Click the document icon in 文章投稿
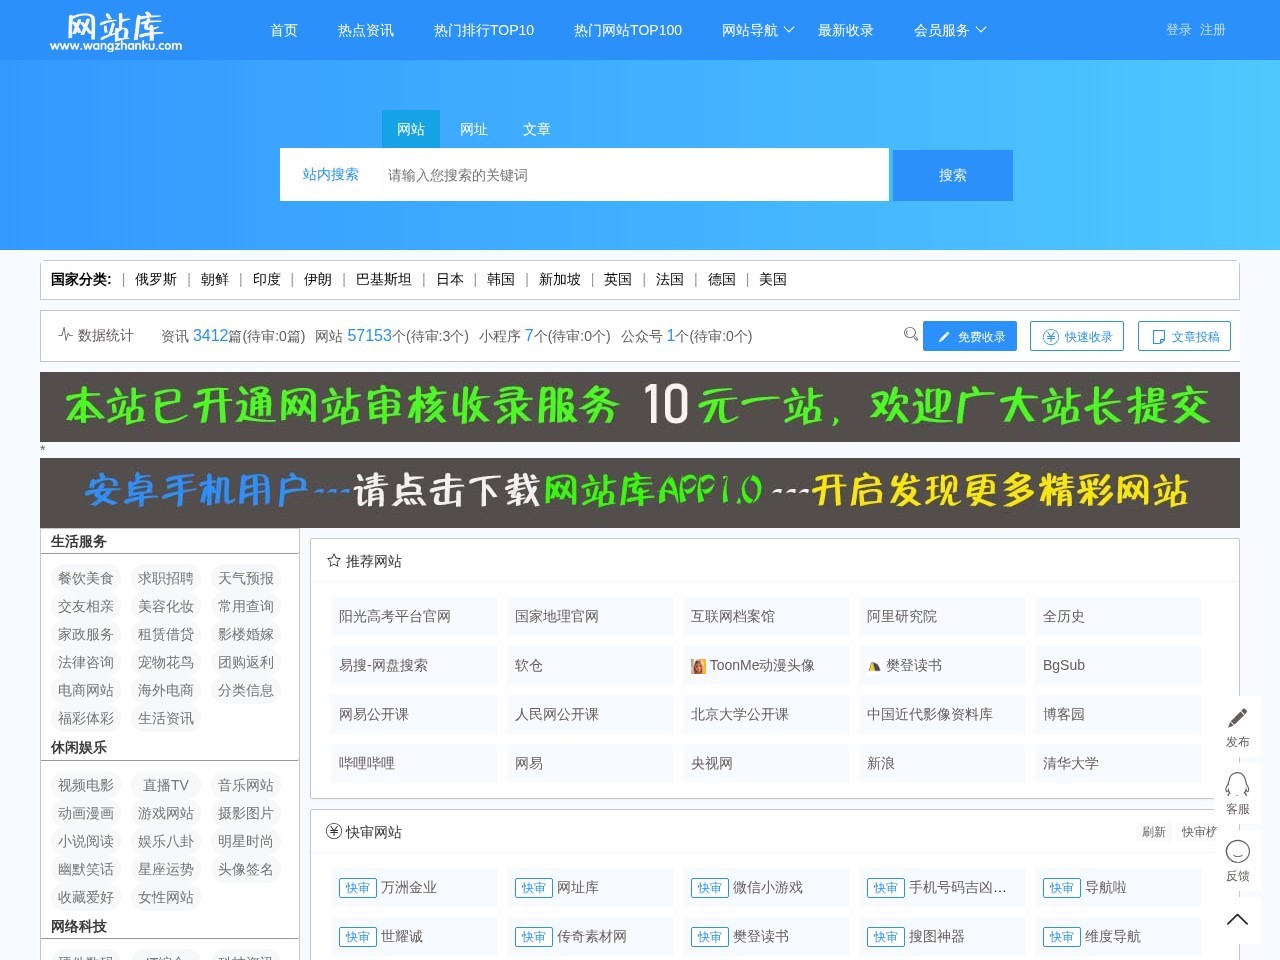This screenshot has height=960, width=1280. [1159, 336]
